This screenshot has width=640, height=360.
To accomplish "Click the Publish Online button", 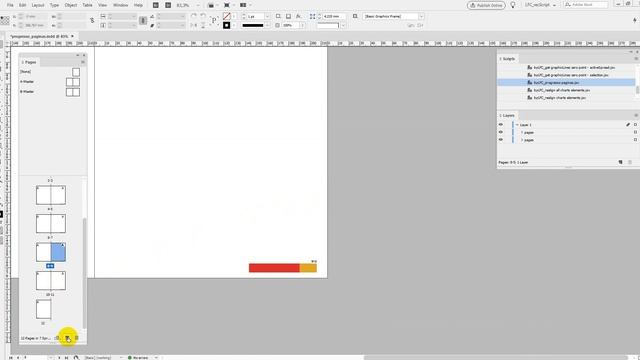I will point(486,5).
